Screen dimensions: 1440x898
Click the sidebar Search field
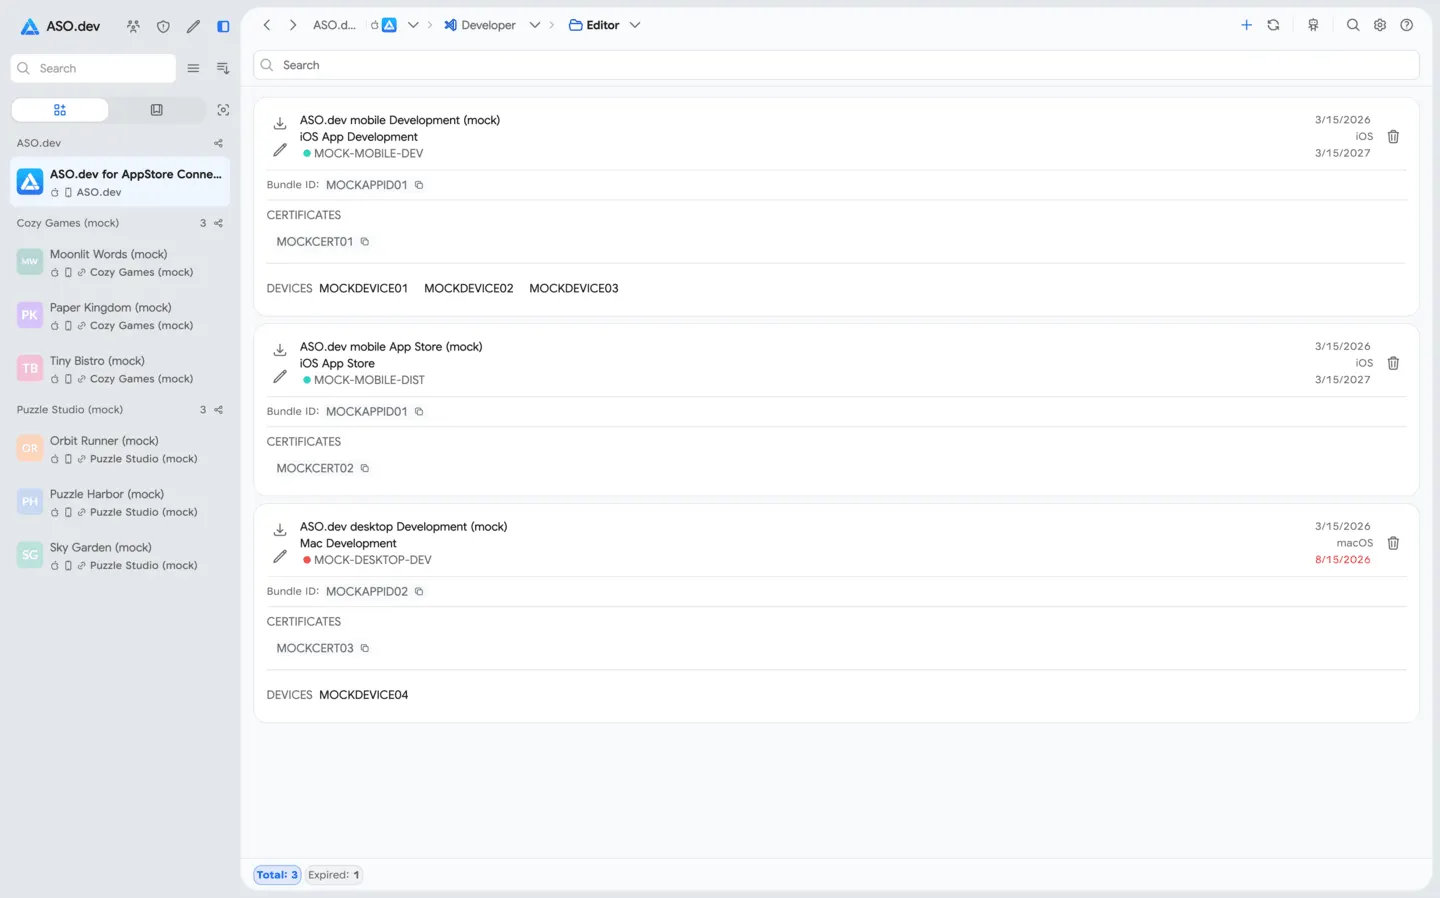93,68
